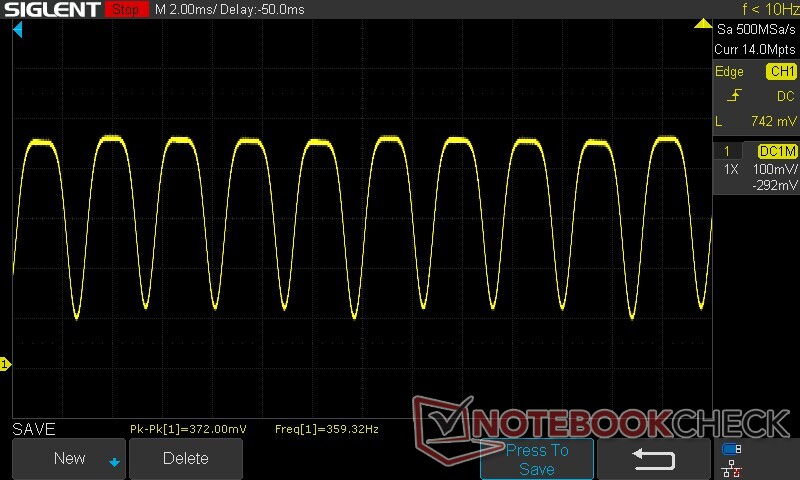
Task: Click the SAVE menu title label
Action: [x=34, y=429]
